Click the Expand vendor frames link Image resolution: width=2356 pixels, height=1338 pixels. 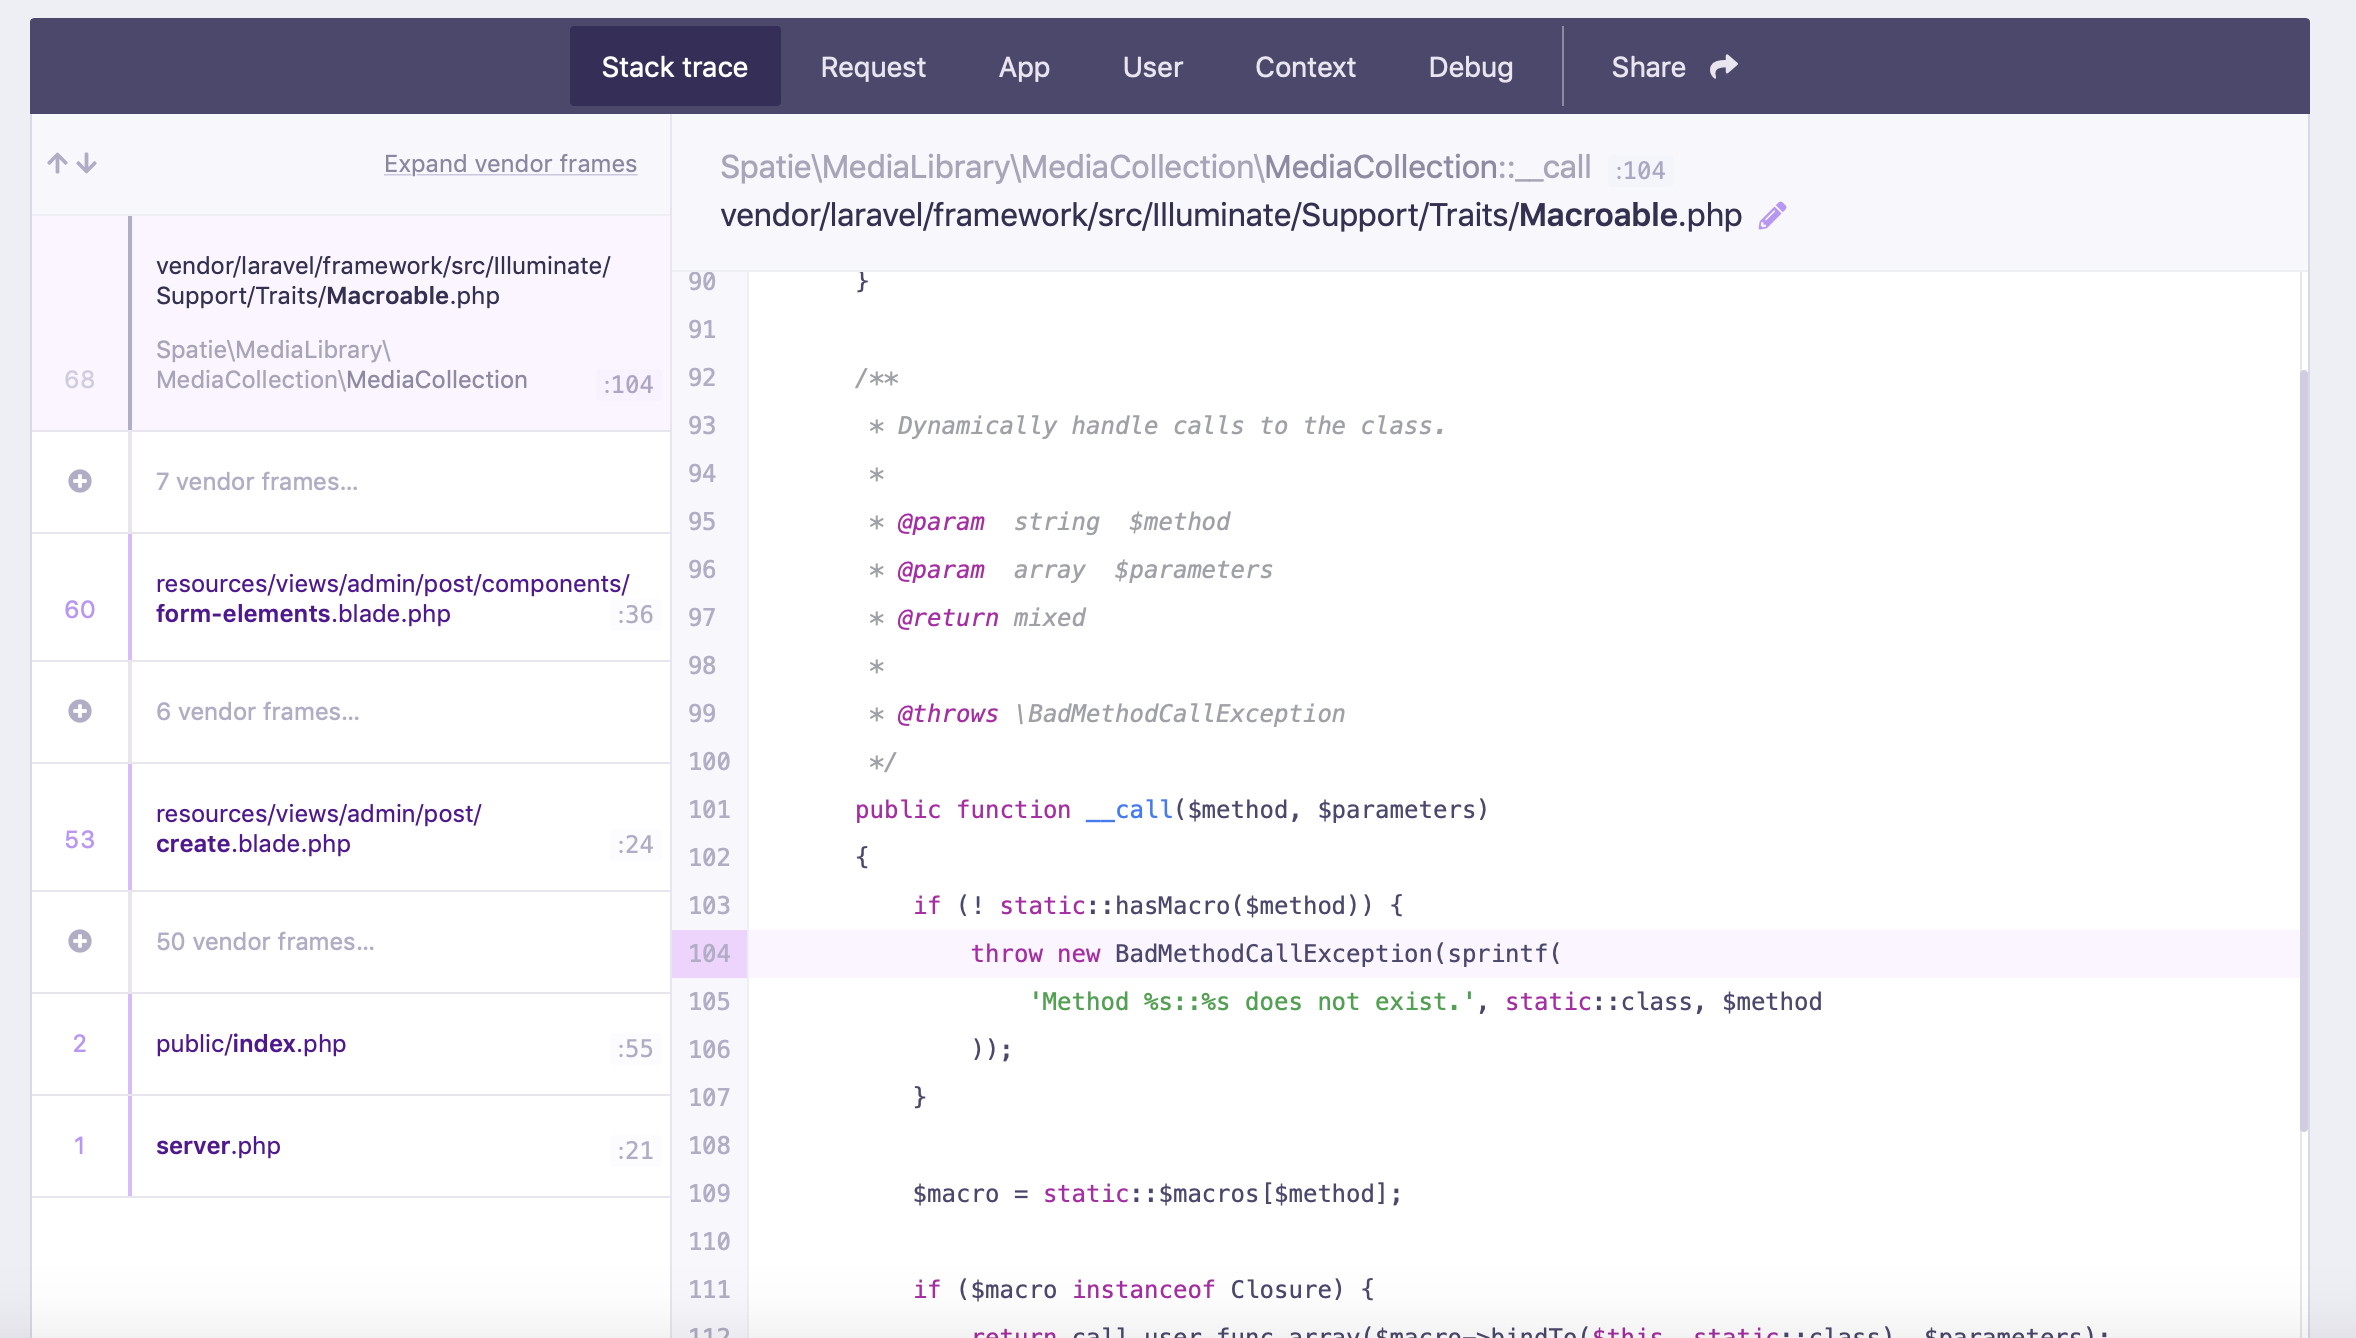pos(510,163)
